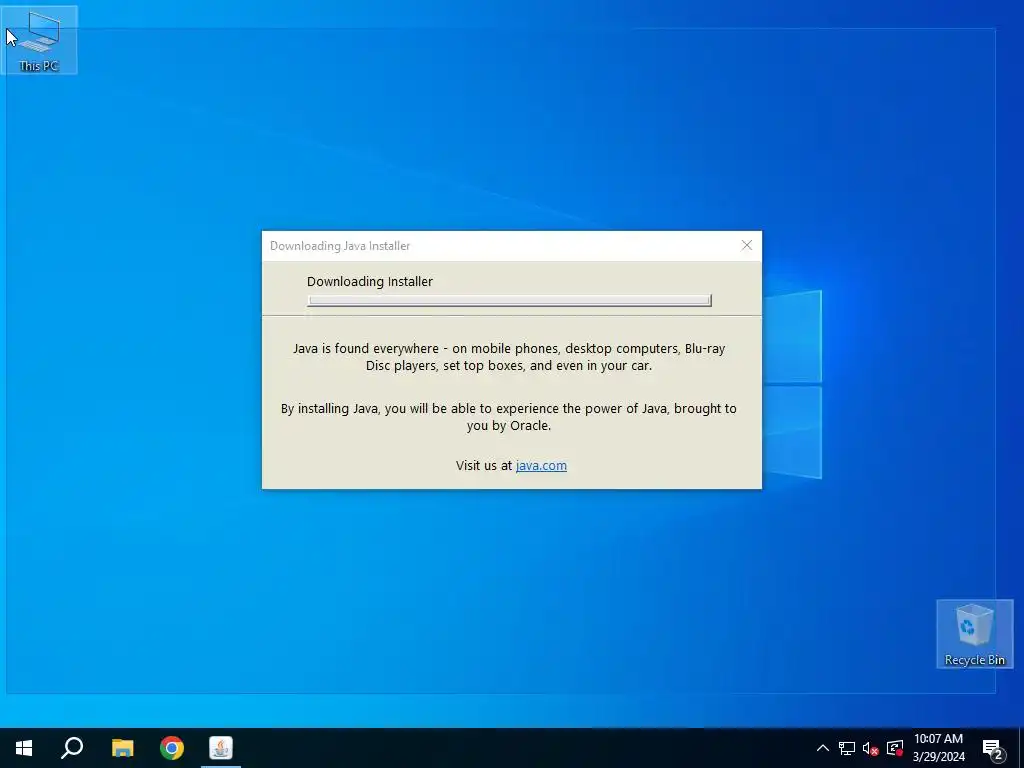Open clock showing 10:07 AM
This screenshot has width=1024, height=768.
pyautogui.click(x=938, y=748)
